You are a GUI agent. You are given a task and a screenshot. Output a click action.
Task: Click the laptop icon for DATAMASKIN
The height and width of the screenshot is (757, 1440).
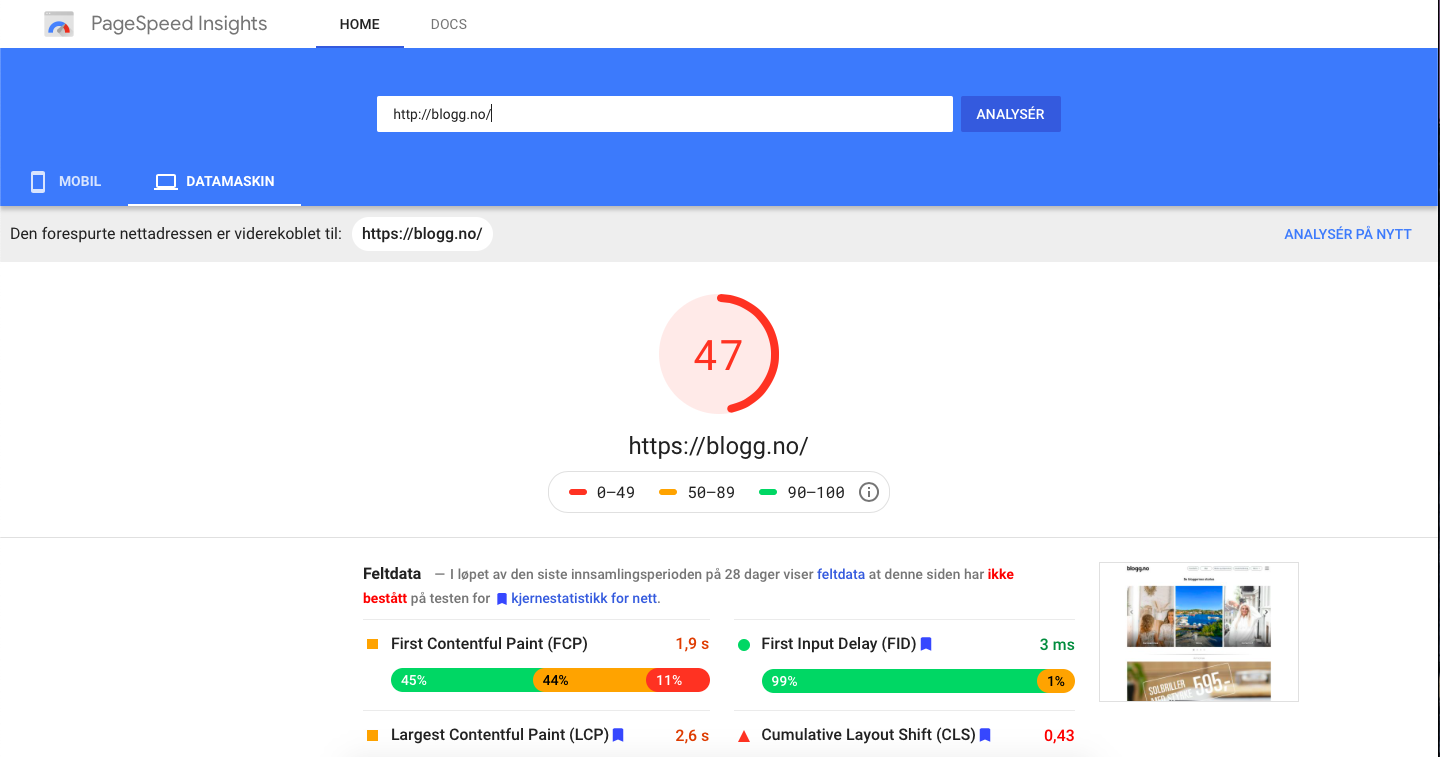[x=166, y=182]
